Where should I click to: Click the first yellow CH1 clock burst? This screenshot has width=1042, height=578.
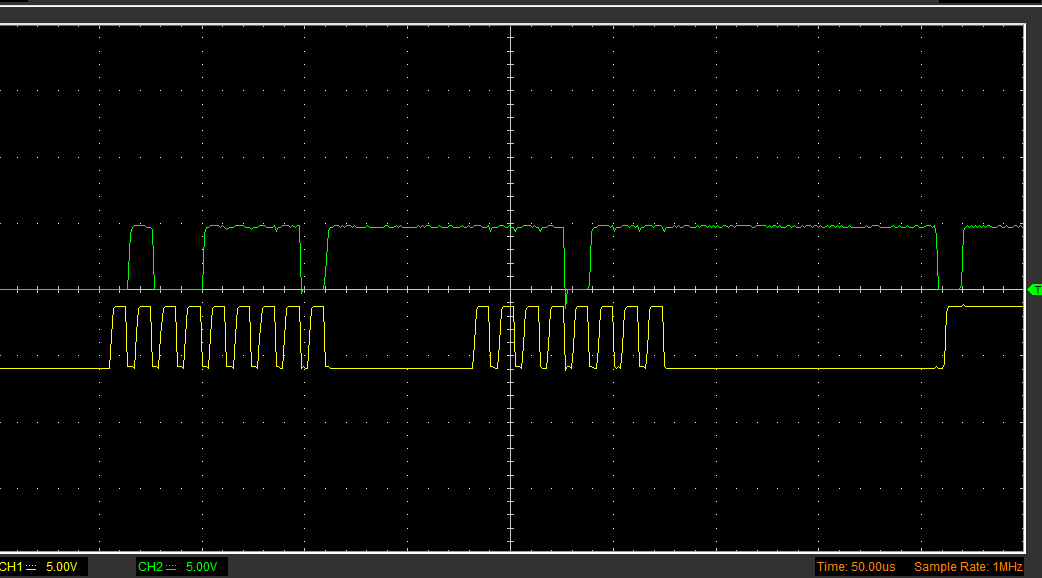click(x=218, y=337)
